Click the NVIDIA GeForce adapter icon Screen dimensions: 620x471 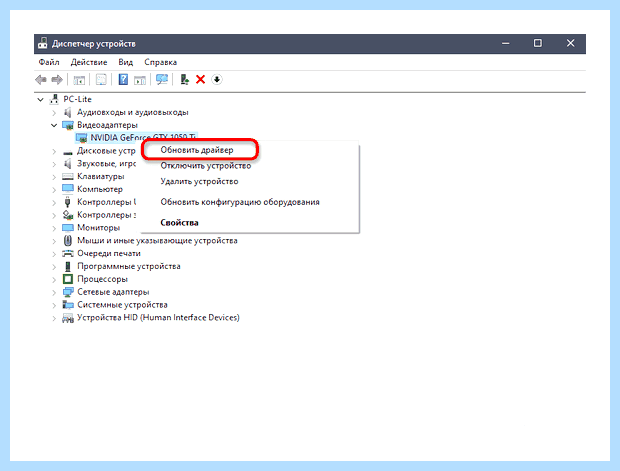click(x=81, y=138)
